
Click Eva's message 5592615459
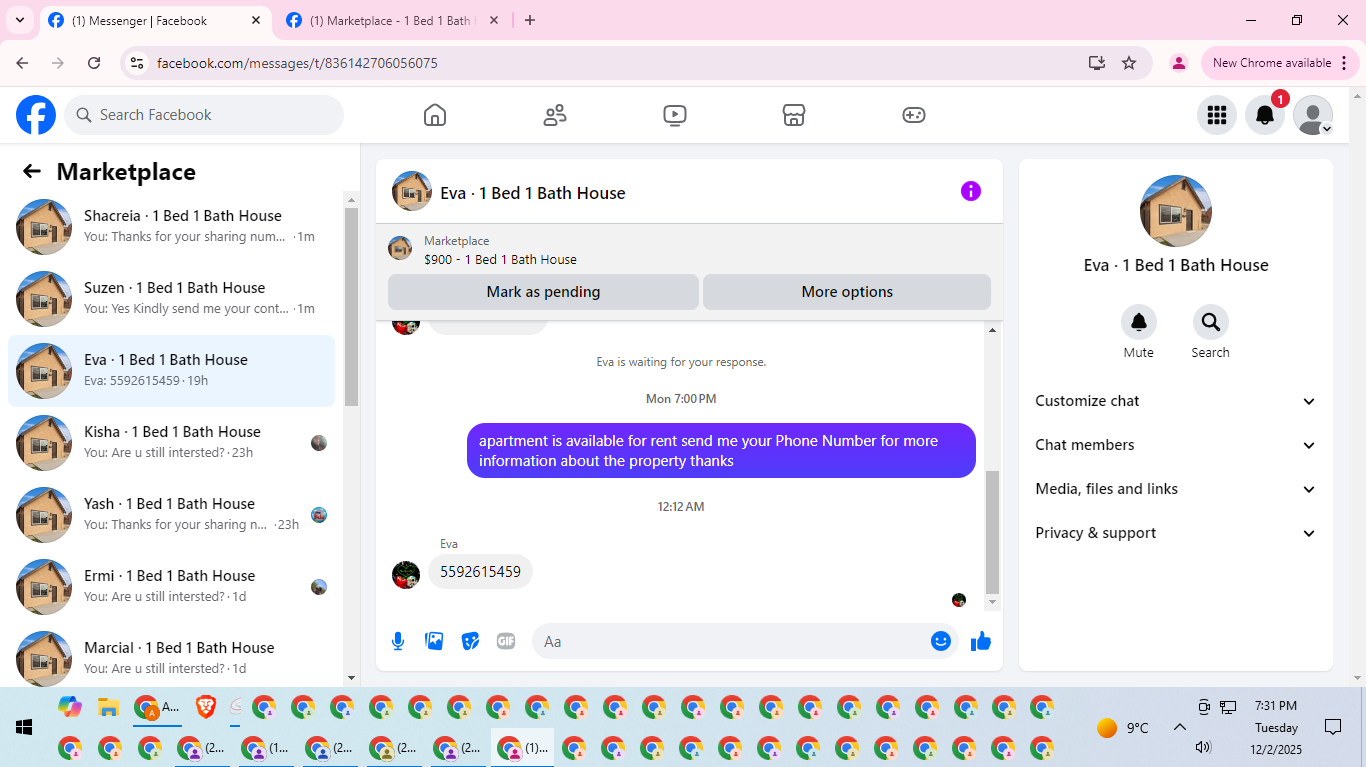tap(480, 572)
